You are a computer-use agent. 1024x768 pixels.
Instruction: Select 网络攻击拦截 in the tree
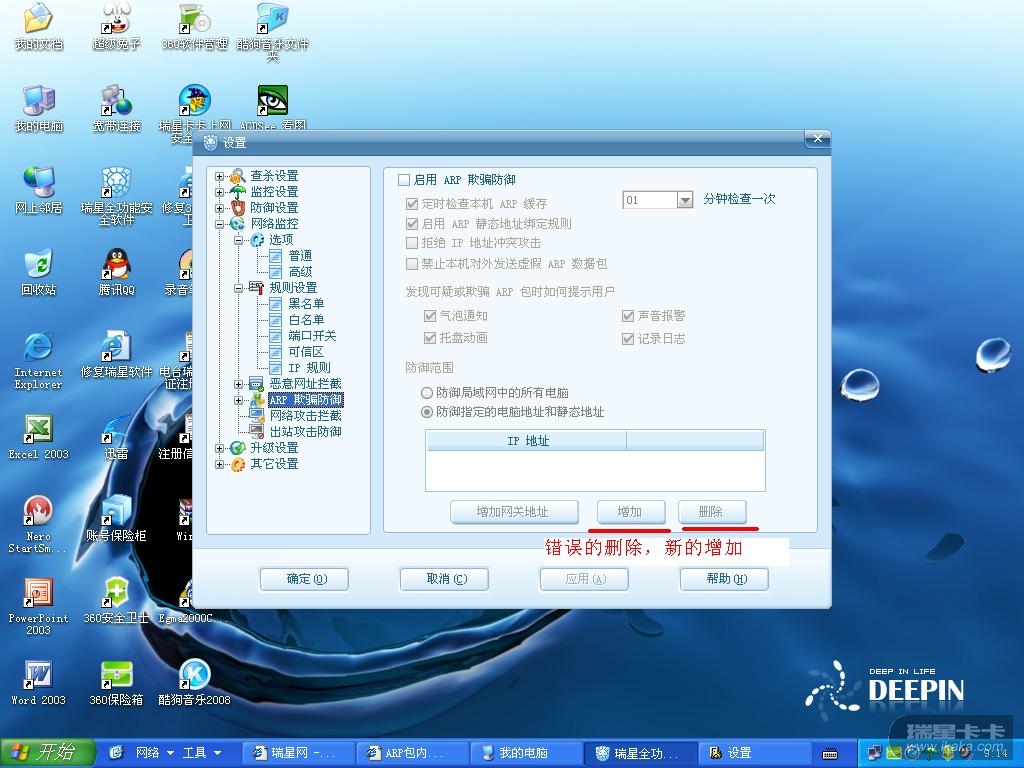[x=306, y=415]
